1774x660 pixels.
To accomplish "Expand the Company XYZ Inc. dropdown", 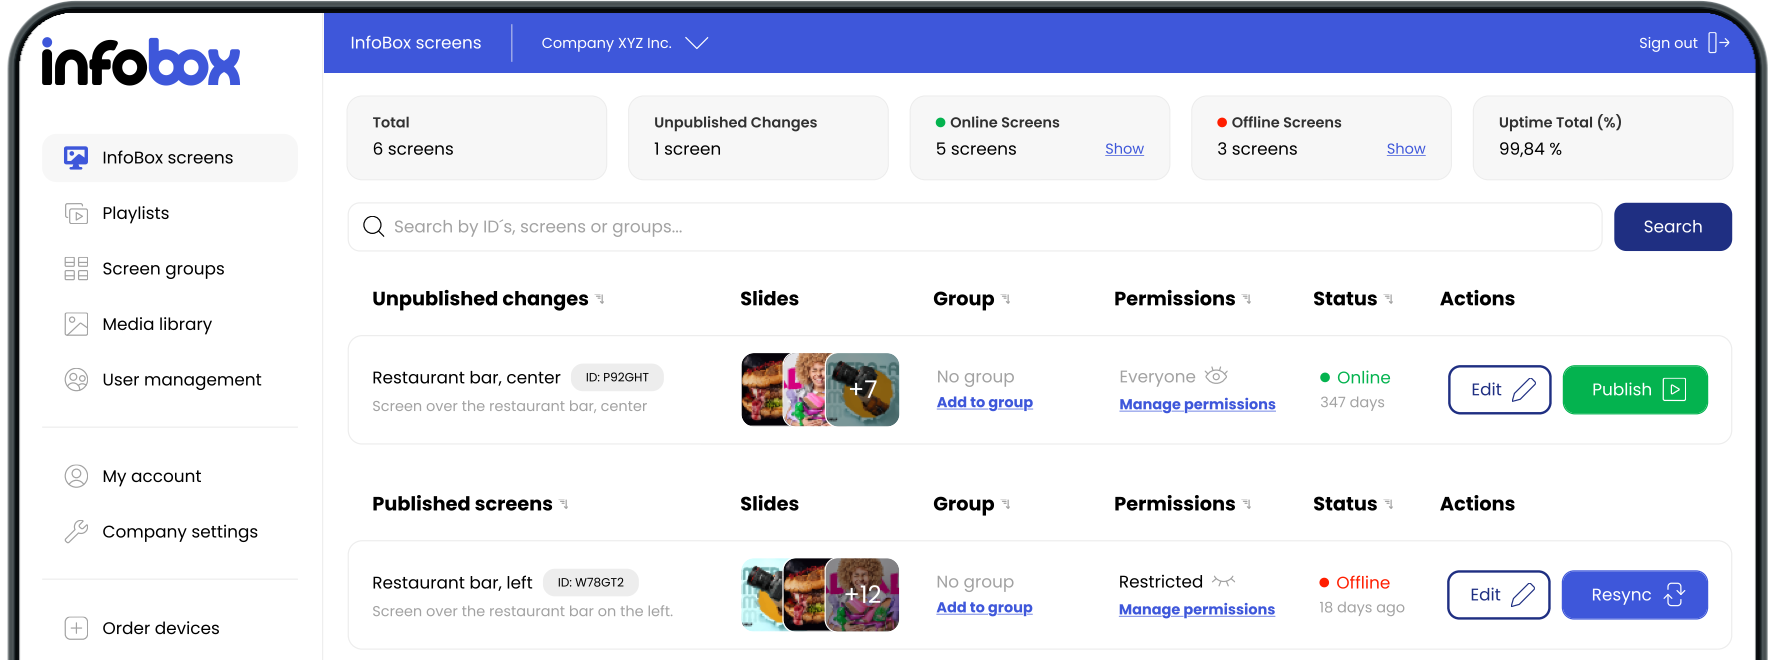I will click(x=625, y=43).
